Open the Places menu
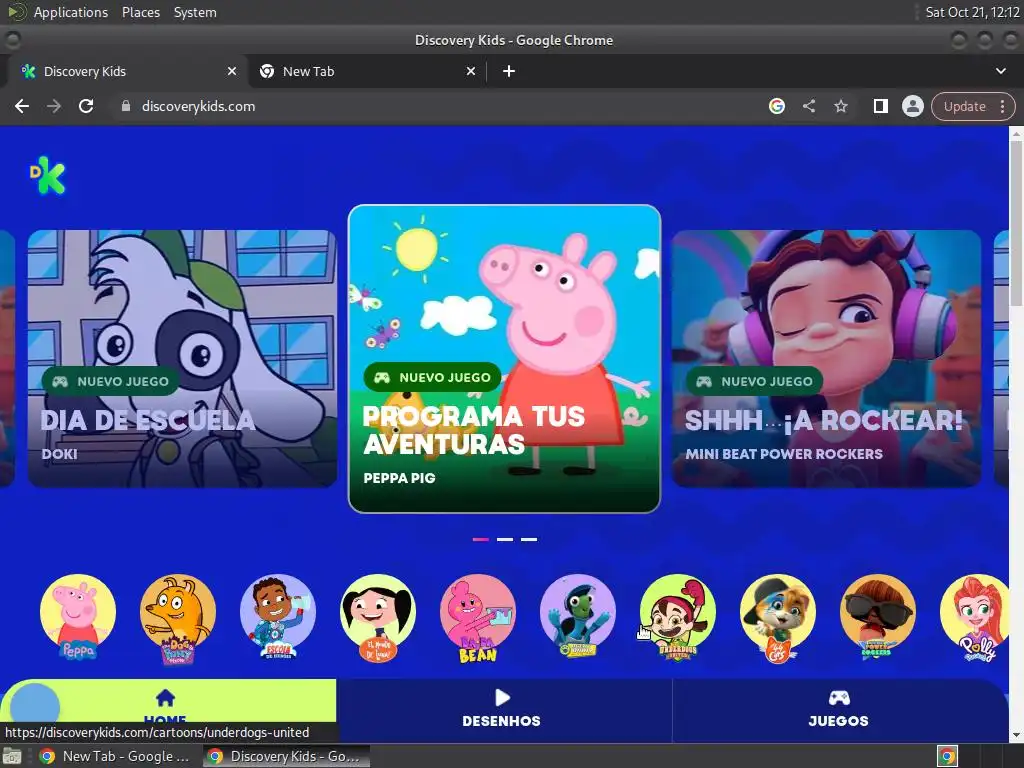 [141, 12]
